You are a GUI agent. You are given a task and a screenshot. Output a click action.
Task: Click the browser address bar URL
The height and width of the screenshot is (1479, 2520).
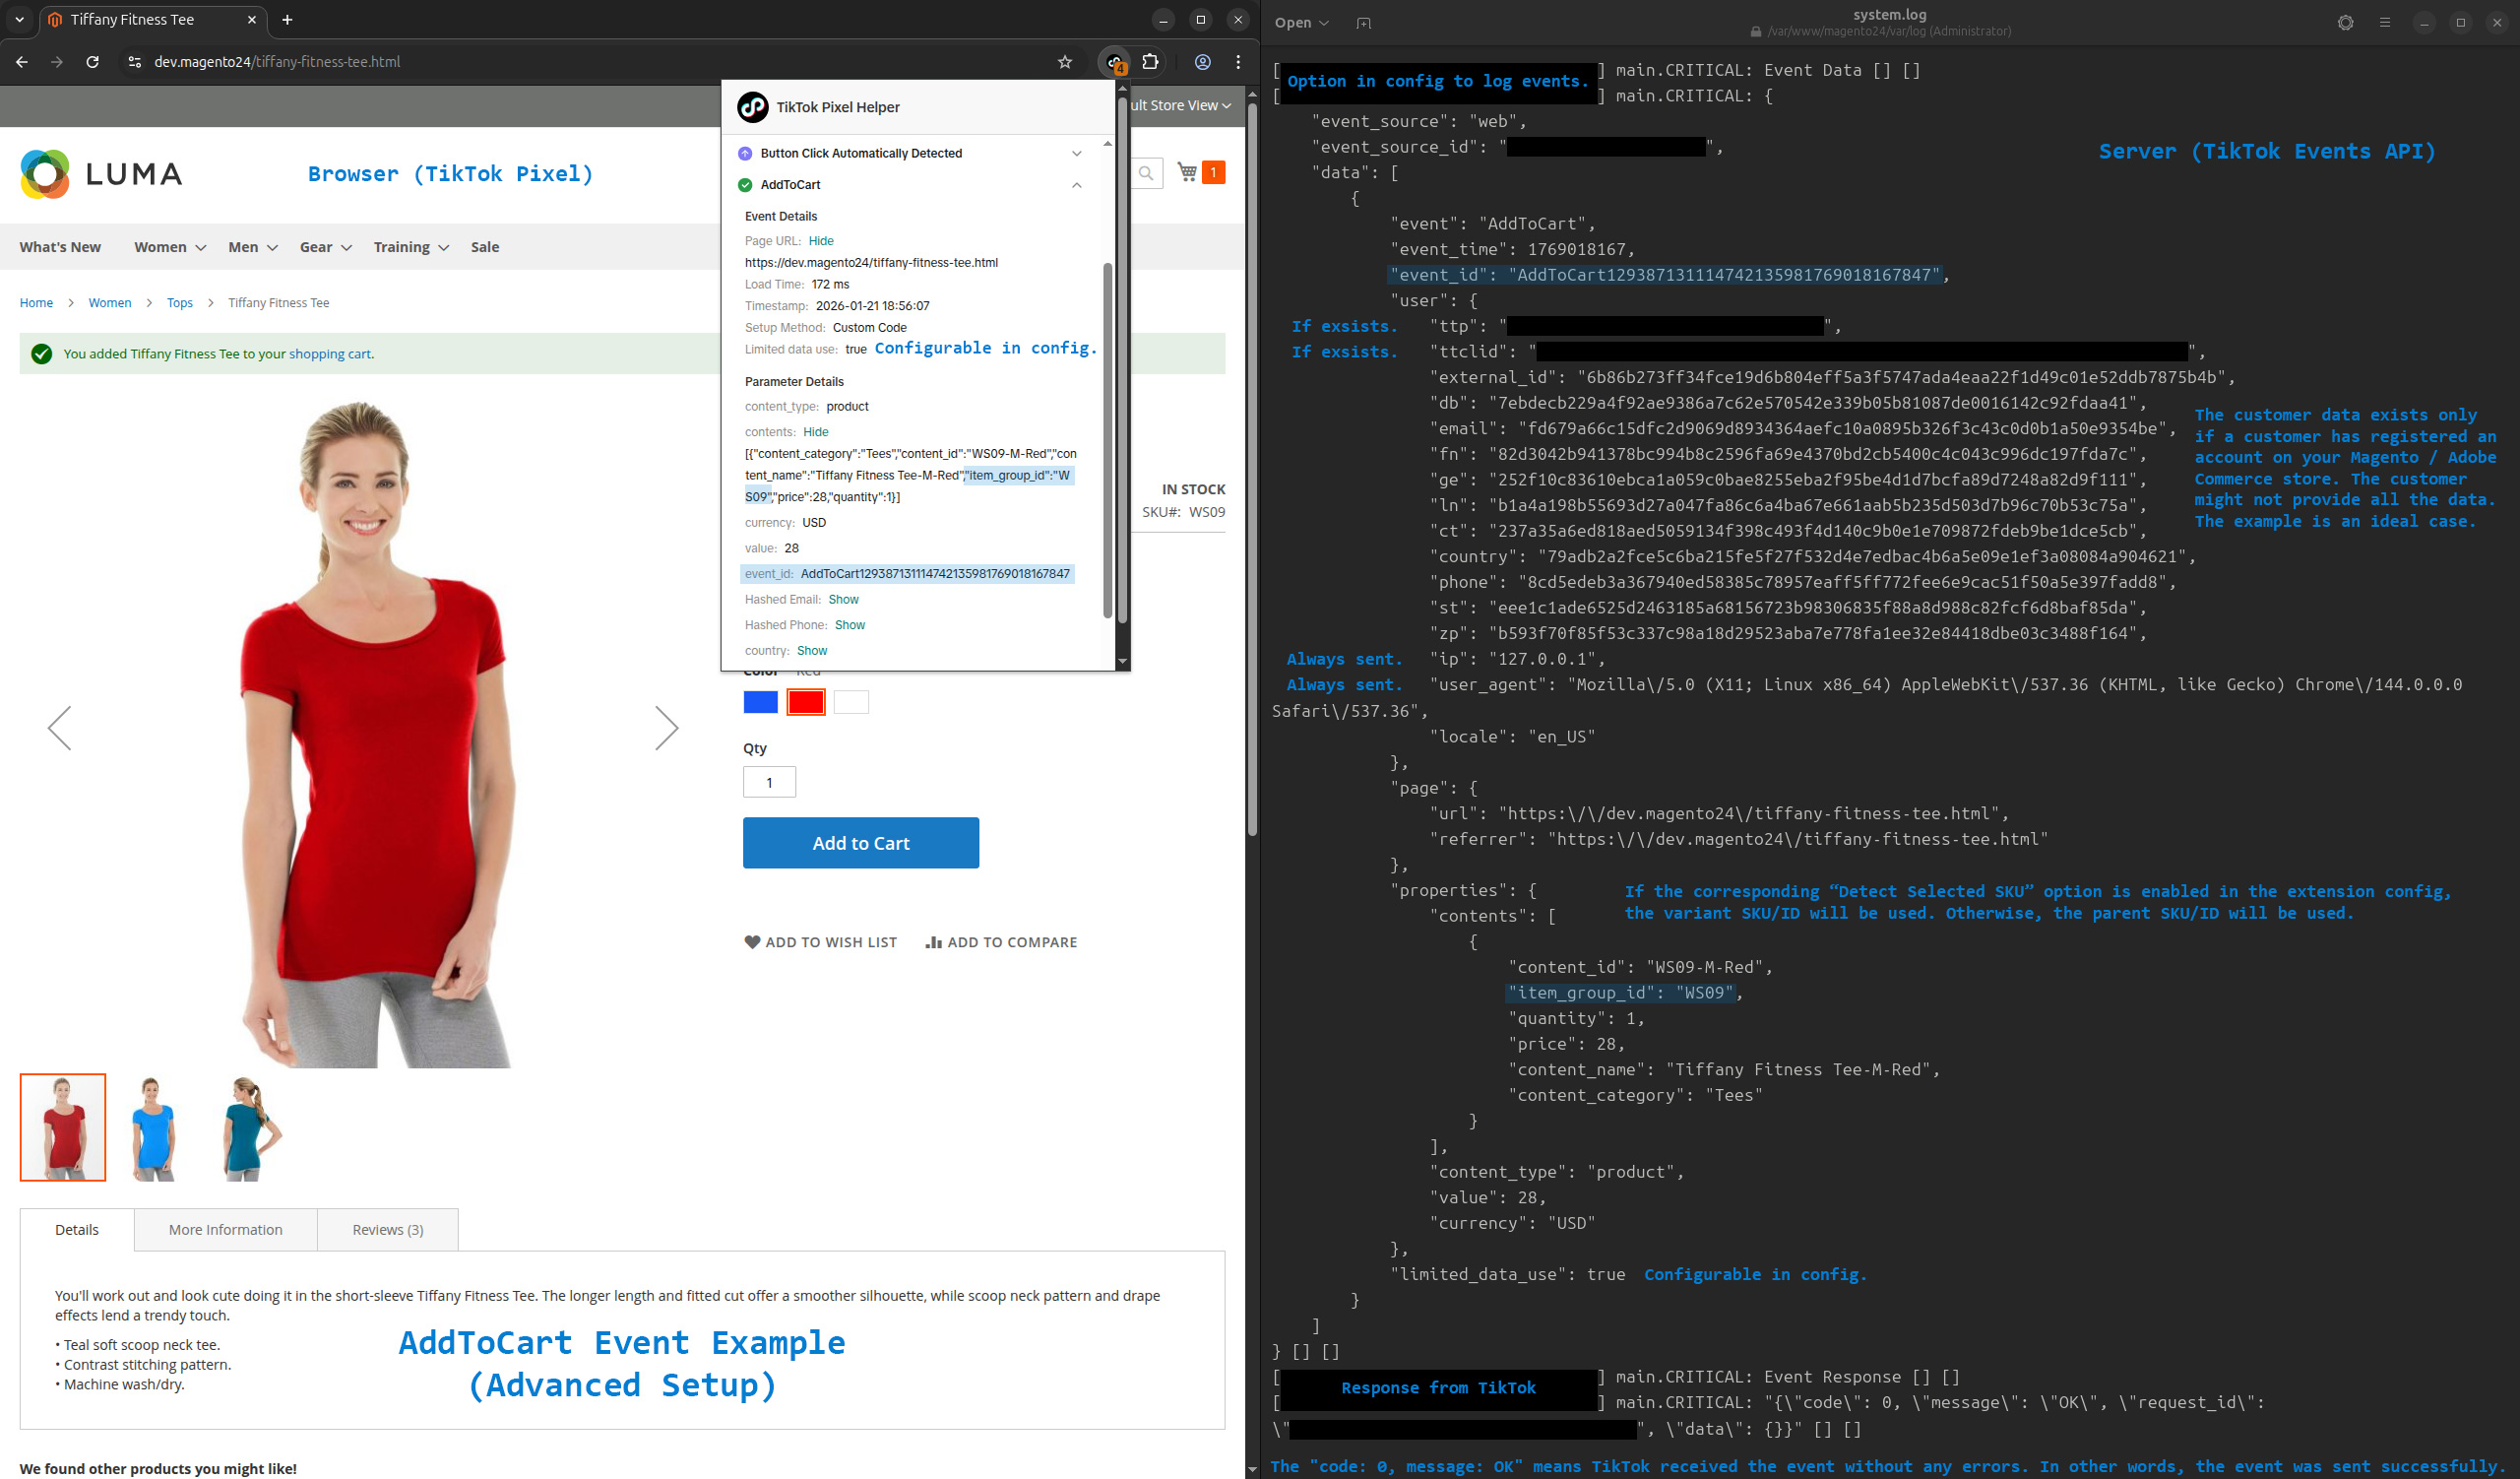pos(277,62)
